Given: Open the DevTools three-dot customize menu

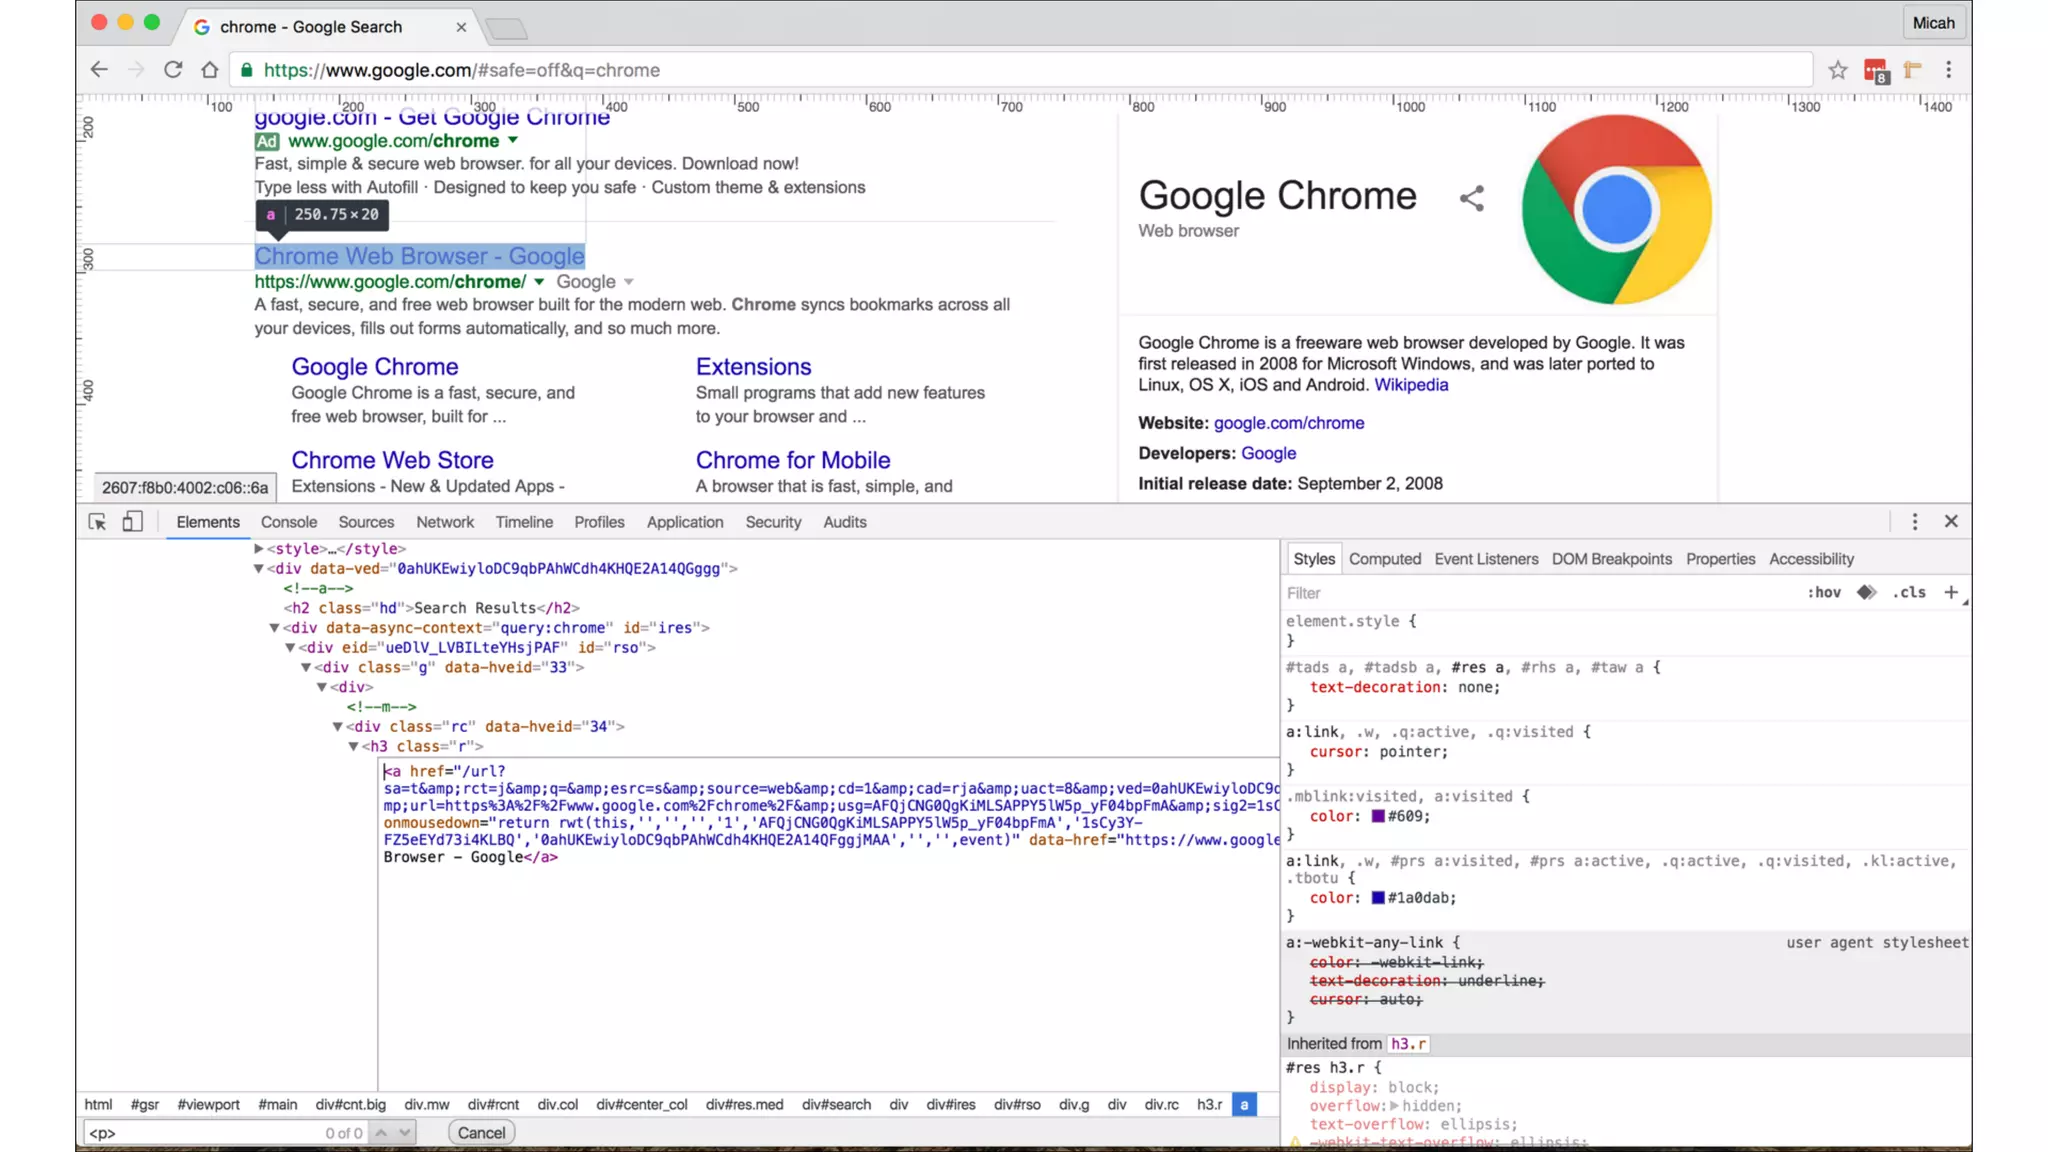Looking at the screenshot, I should [x=1914, y=522].
